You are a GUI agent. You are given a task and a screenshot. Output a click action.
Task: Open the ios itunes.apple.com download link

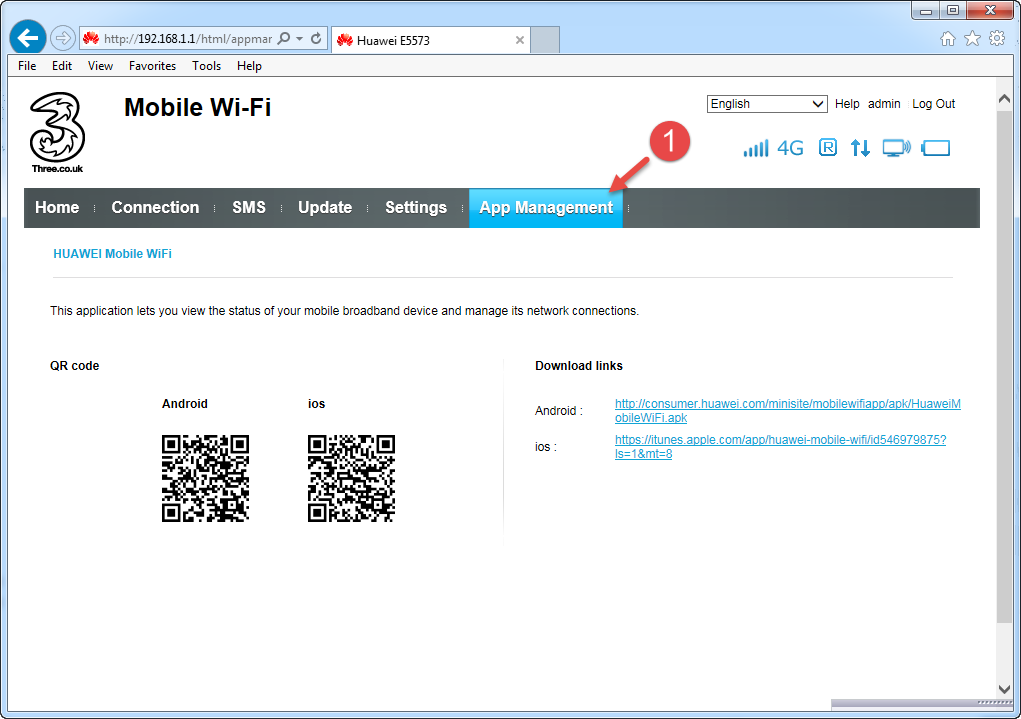pyautogui.click(x=780, y=447)
